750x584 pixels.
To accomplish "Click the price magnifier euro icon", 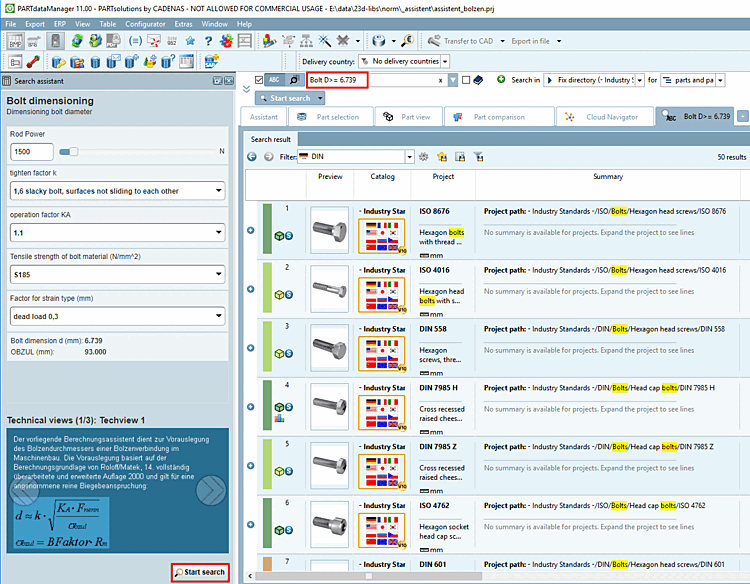I will pos(408,41).
